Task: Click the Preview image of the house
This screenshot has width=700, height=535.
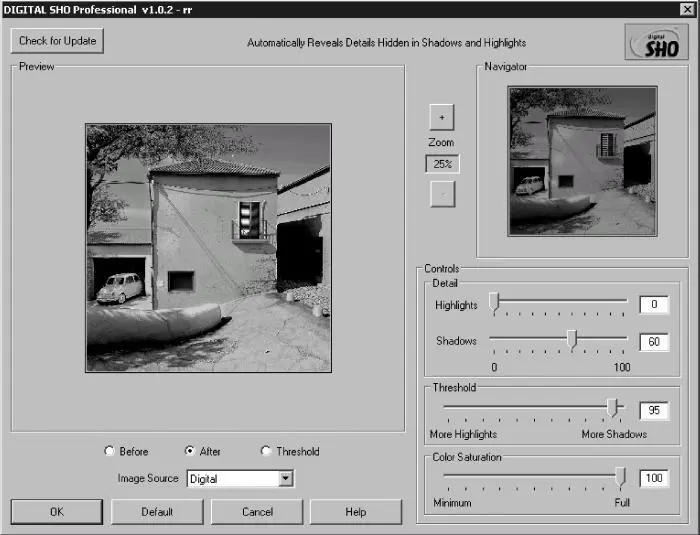Action: [x=208, y=248]
